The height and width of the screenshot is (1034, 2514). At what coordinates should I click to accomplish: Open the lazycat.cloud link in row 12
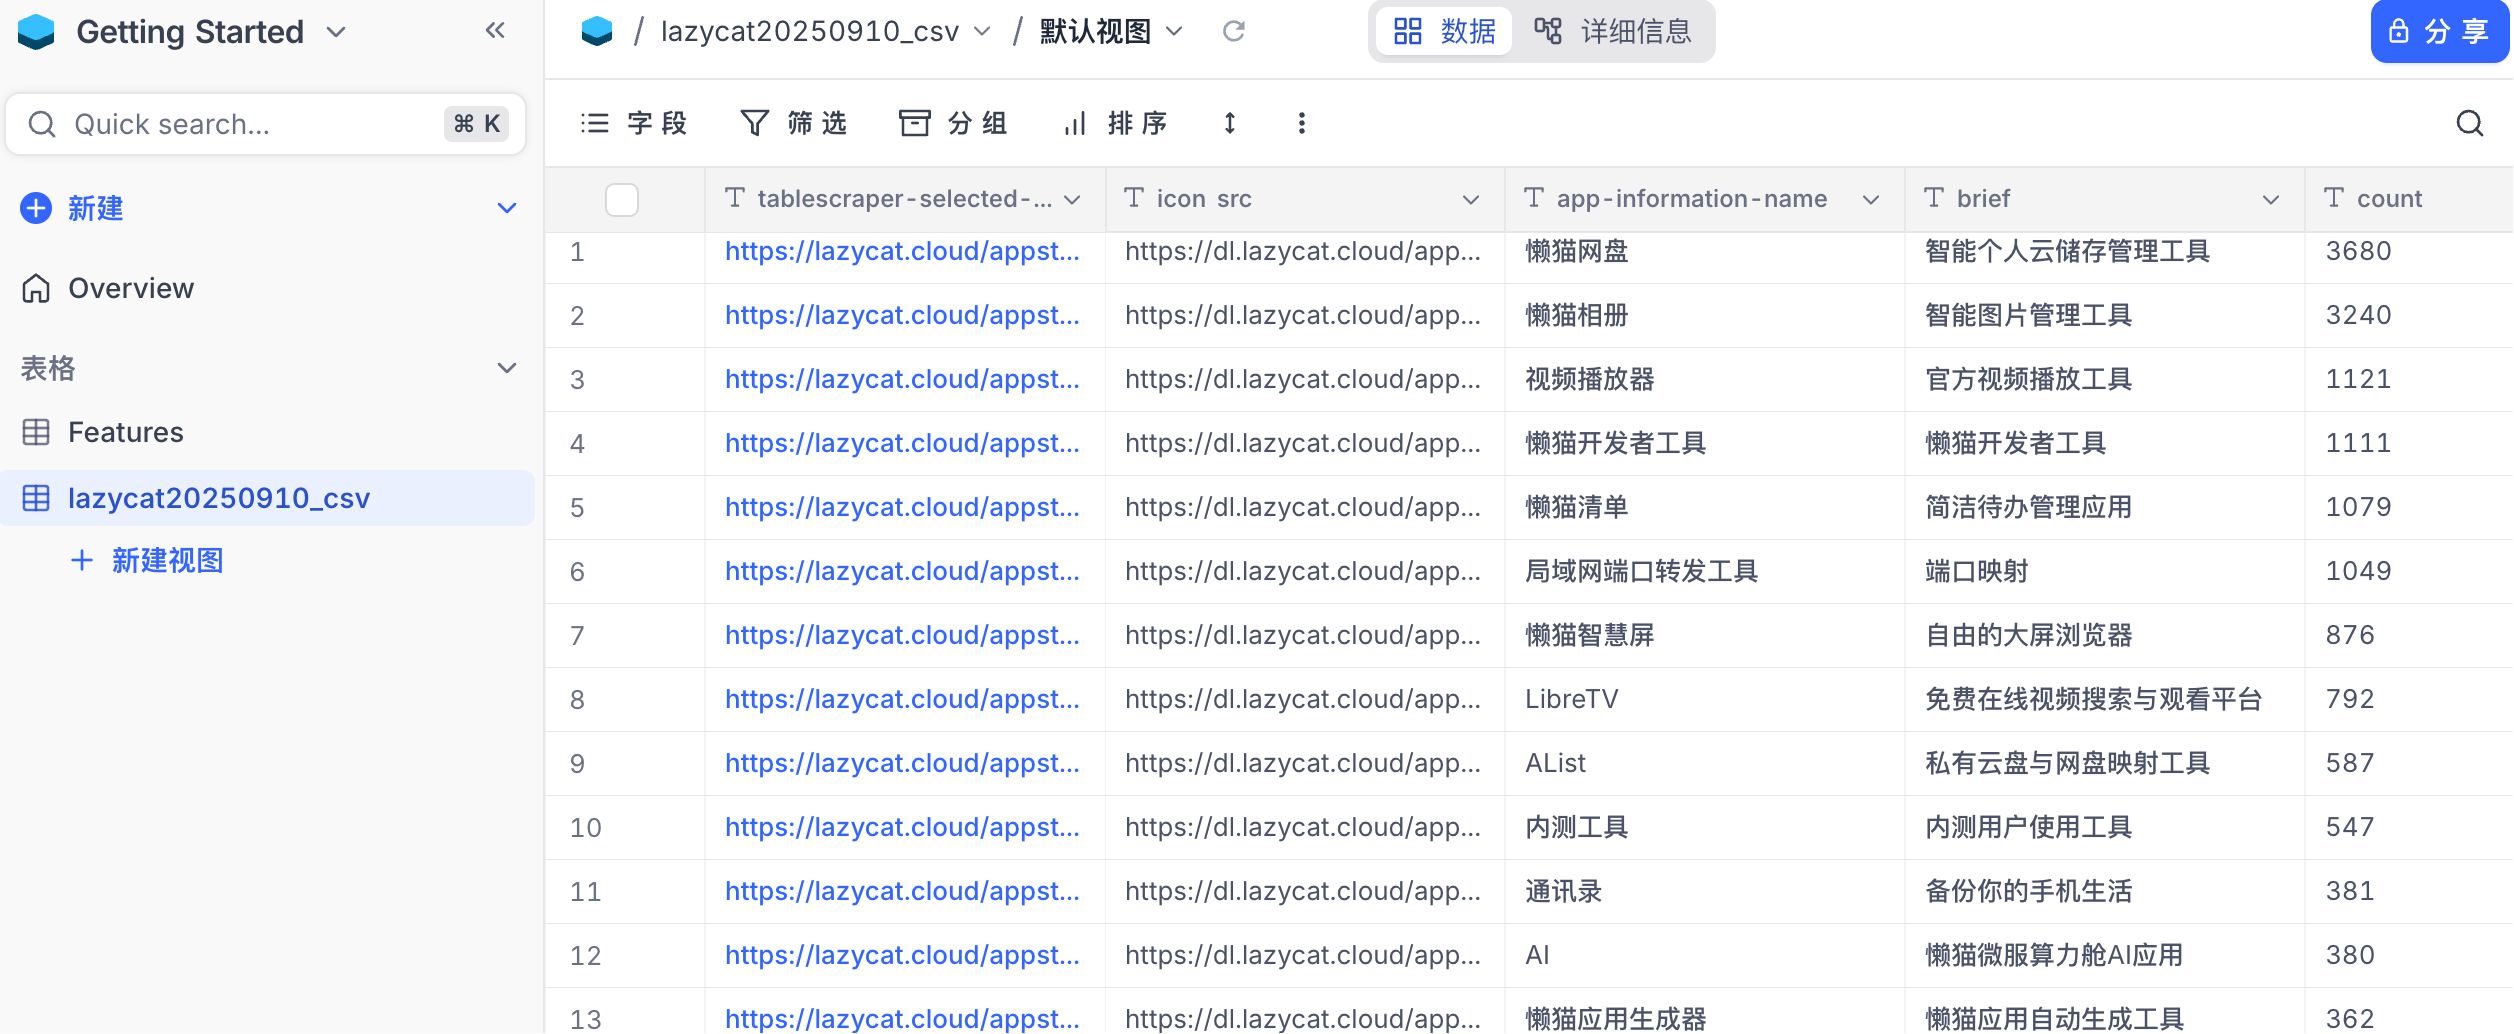tap(902, 955)
